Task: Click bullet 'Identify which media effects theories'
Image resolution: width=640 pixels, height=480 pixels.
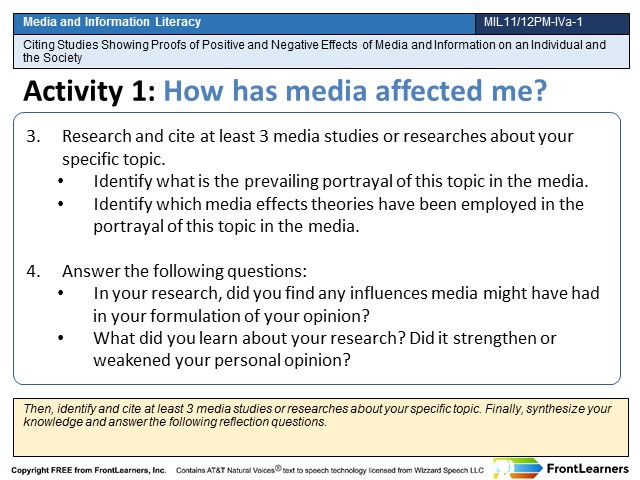Action: (338, 215)
